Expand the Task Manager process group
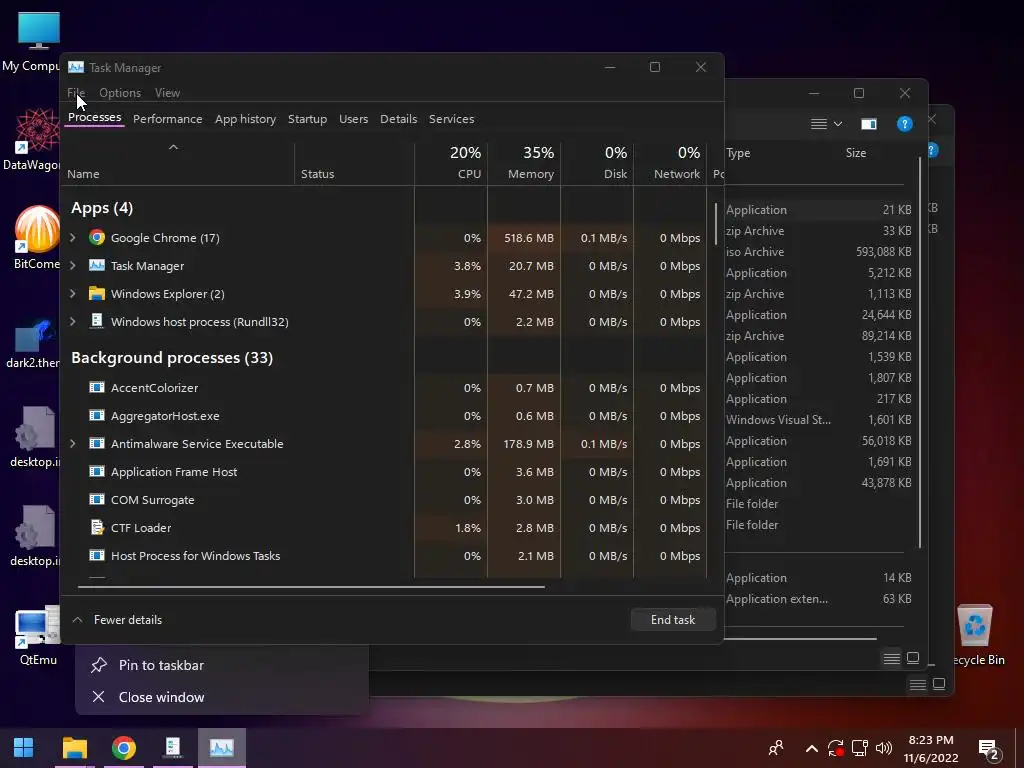Viewport: 1024px width, 768px height. [72, 266]
